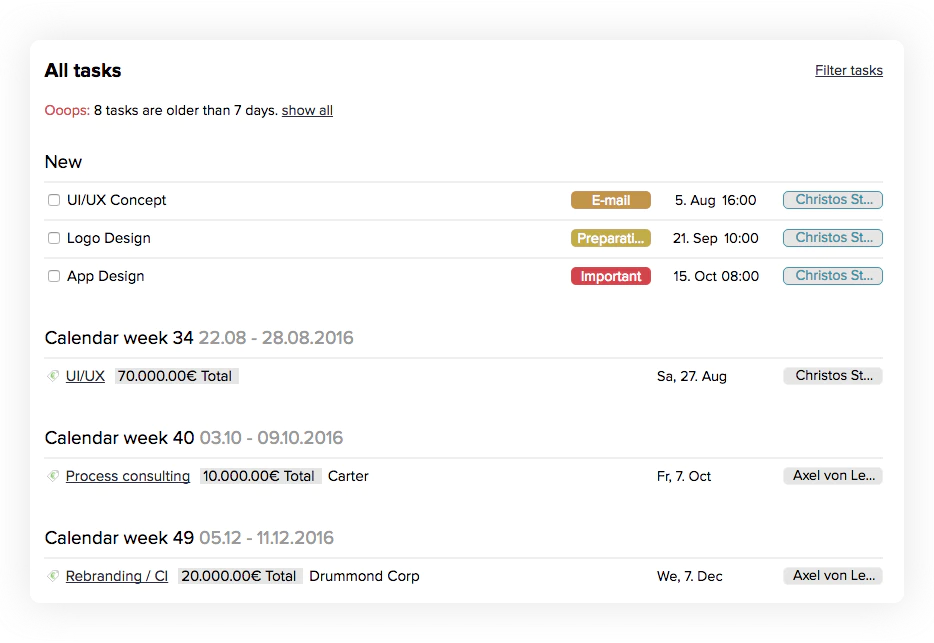Click the Calendar week 34 heading

point(199,338)
